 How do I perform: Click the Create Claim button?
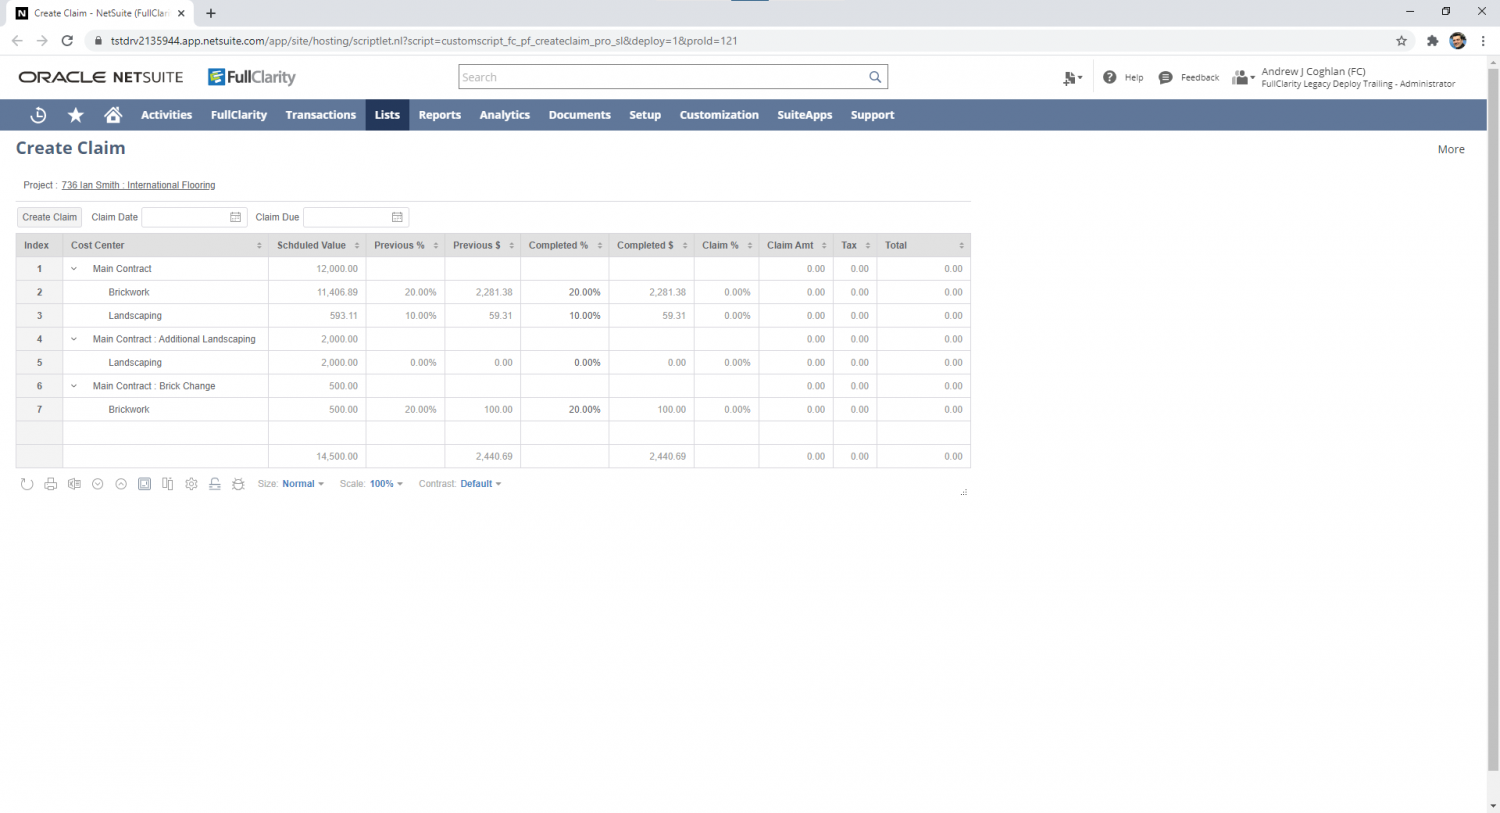[x=48, y=217]
